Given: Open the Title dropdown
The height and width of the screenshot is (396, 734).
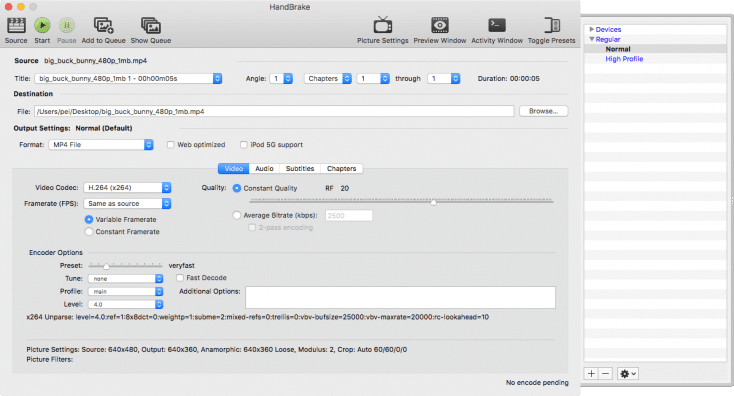Looking at the screenshot, I should (x=128, y=79).
